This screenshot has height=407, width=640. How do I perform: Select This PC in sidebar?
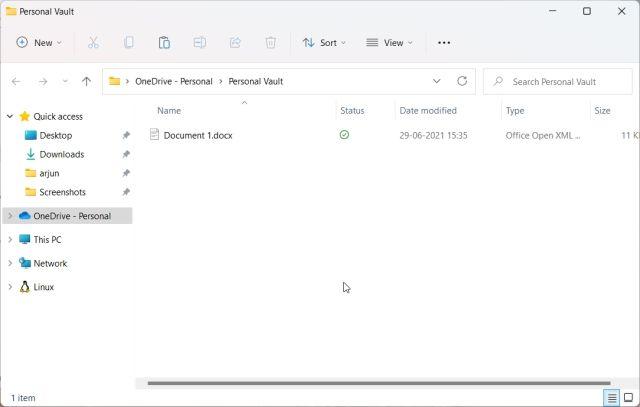point(47,239)
